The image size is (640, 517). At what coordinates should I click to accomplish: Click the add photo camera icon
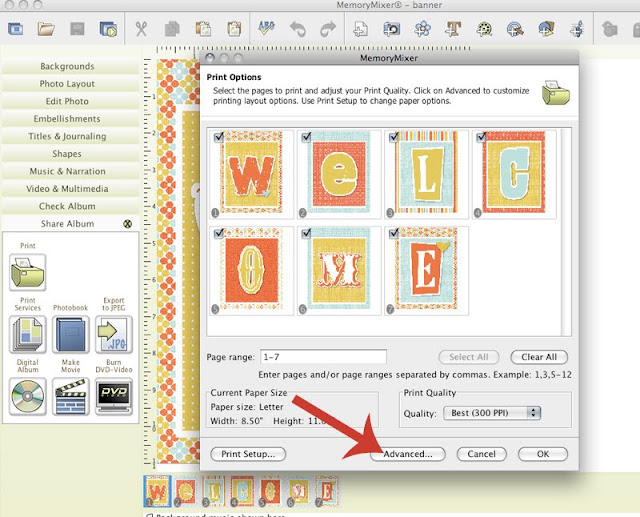(392, 29)
